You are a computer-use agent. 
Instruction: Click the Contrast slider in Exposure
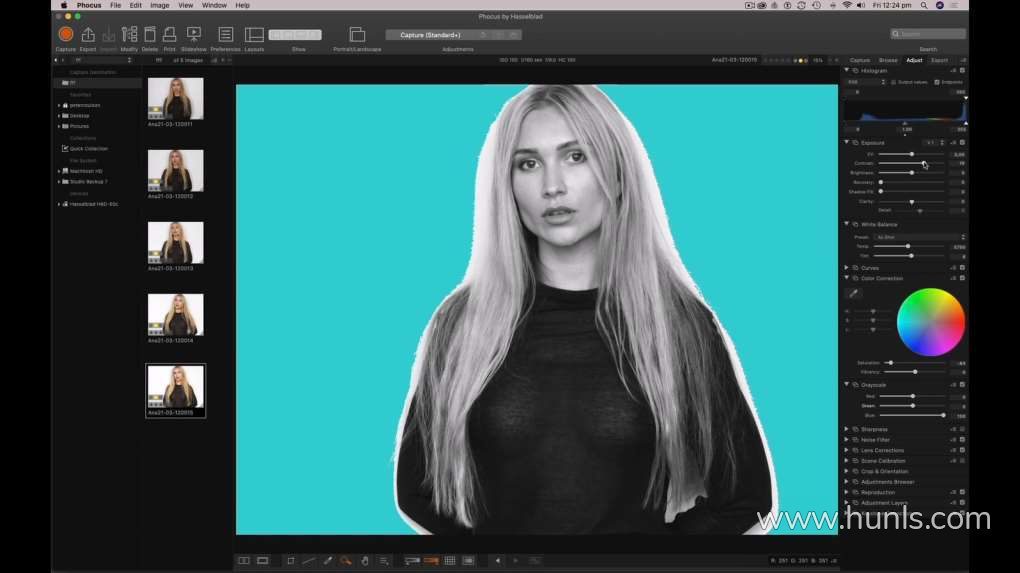pyautogui.click(x=911, y=163)
